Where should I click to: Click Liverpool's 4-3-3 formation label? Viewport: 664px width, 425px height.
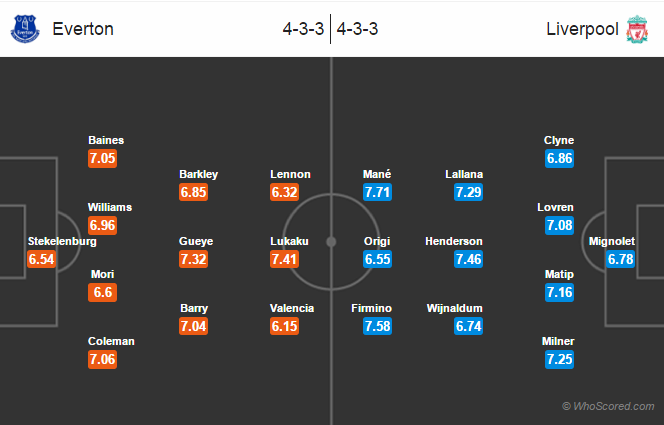[x=357, y=29]
